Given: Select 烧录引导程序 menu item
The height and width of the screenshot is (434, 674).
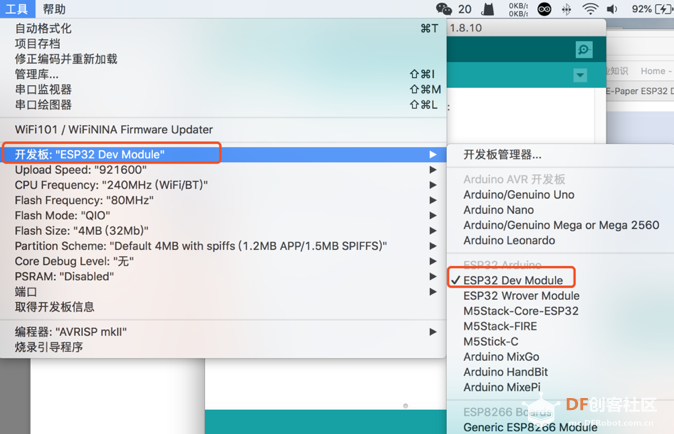Looking at the screenshot, I should pyautogui.click(x=223, y=347).
